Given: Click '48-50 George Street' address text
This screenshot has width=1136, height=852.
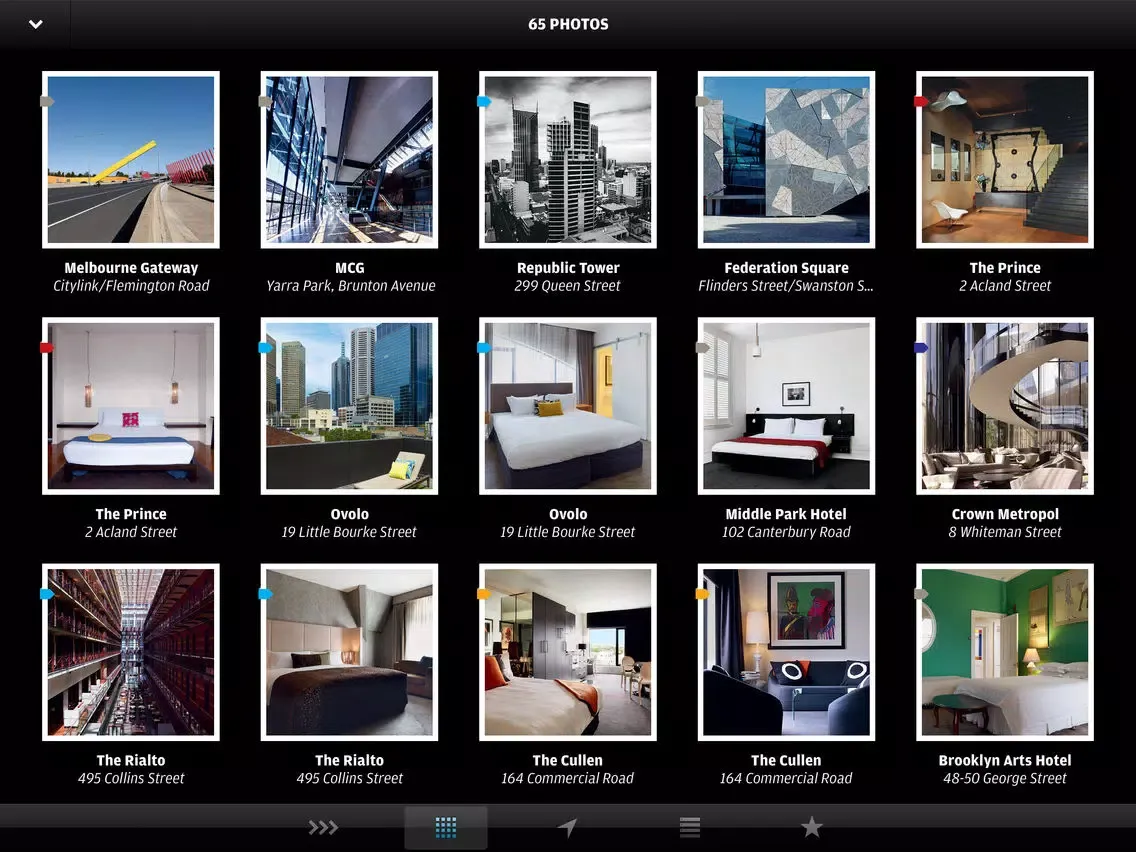Looking at the screenshot, I should click(x=1005, y=779).
